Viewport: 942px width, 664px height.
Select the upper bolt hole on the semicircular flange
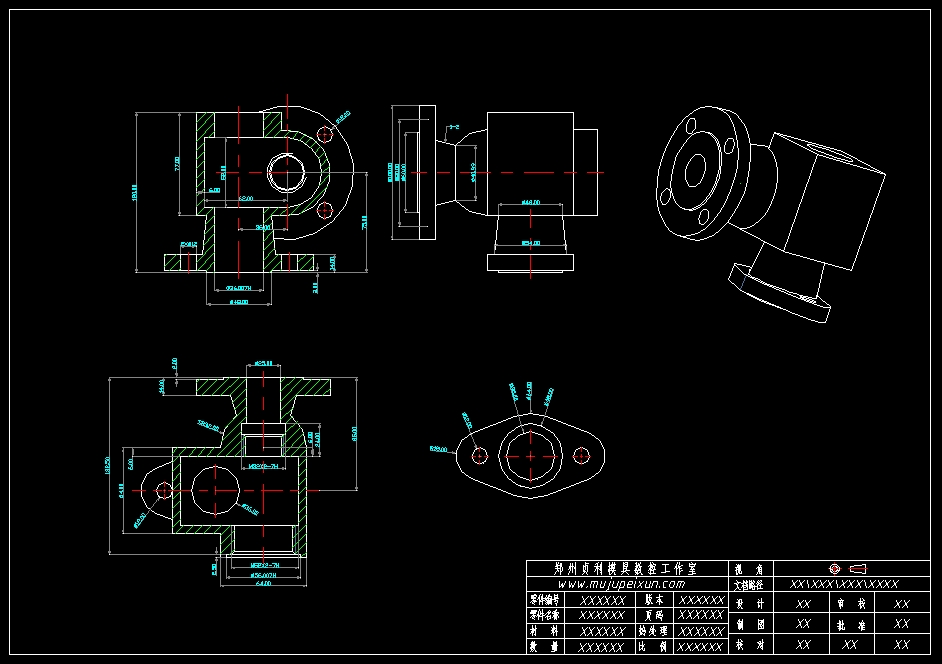(x=323, y=133)
